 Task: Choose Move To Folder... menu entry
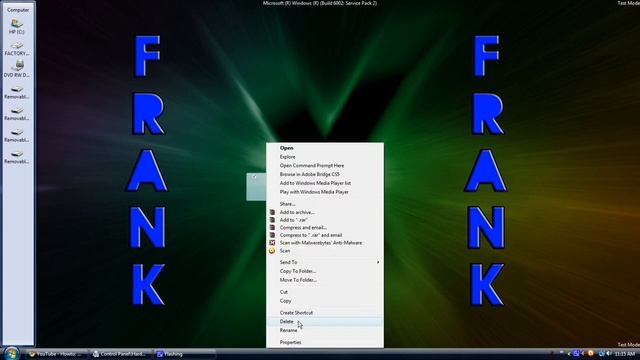324,280
